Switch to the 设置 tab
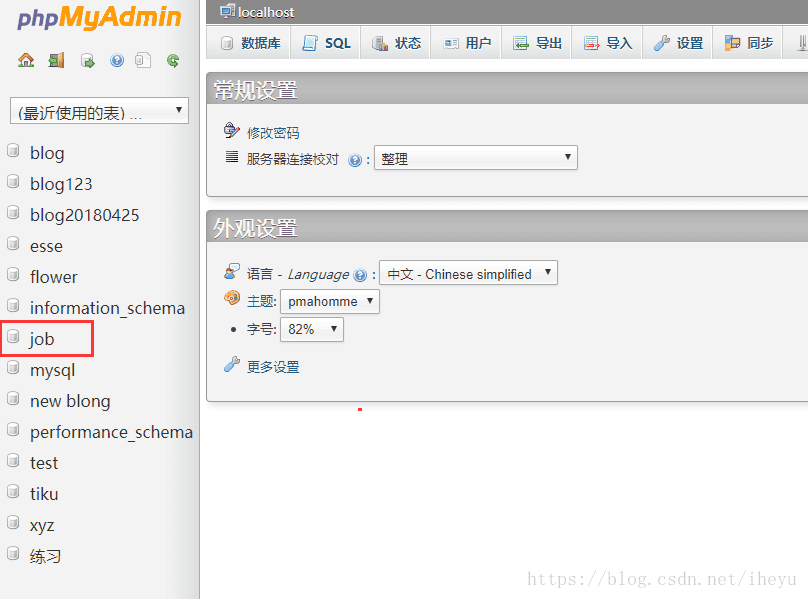 tap(679, 43)
